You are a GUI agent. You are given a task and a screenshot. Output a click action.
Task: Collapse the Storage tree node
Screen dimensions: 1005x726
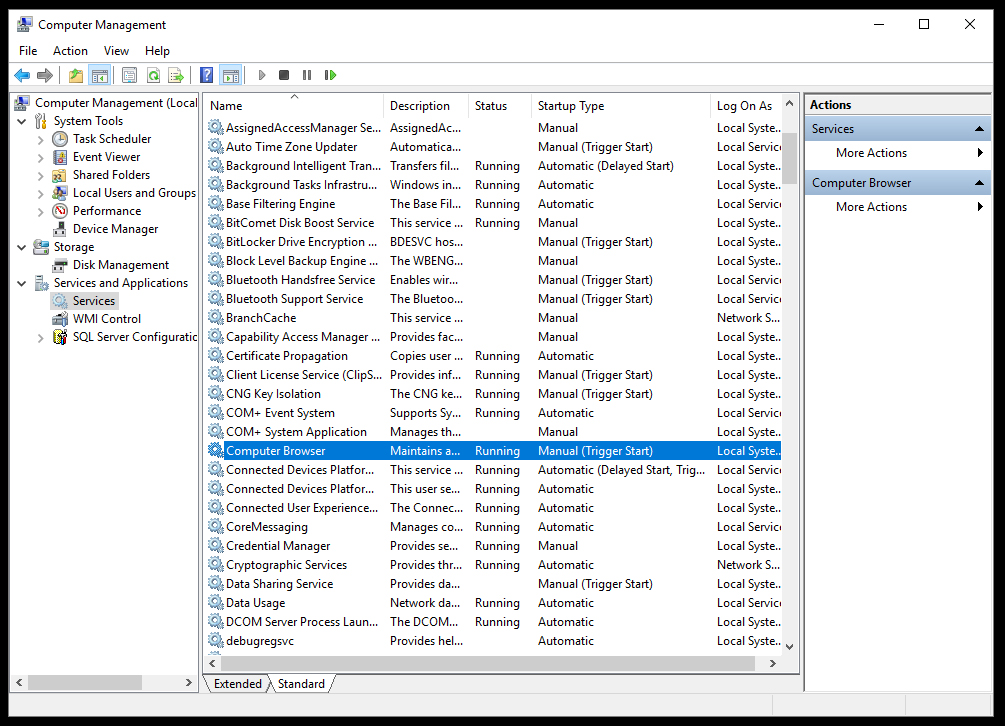point(22,247)
